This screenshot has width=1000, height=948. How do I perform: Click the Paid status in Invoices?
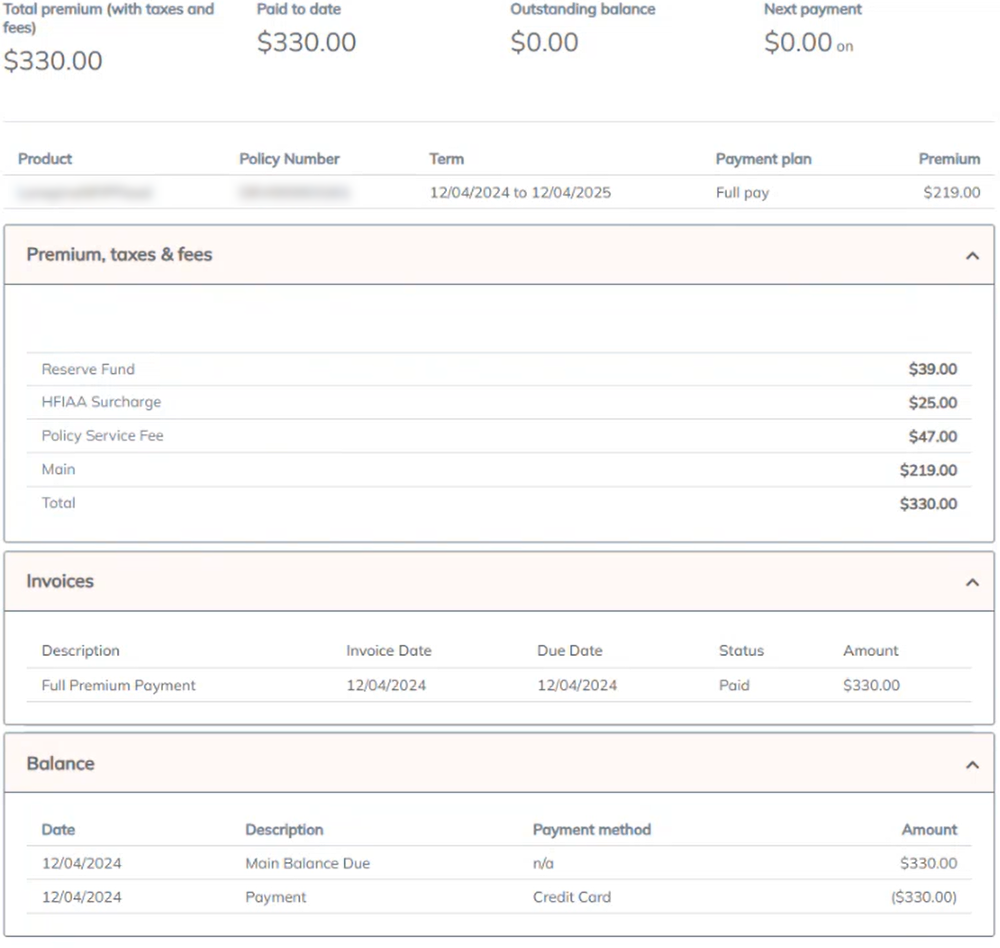(734, 686)
